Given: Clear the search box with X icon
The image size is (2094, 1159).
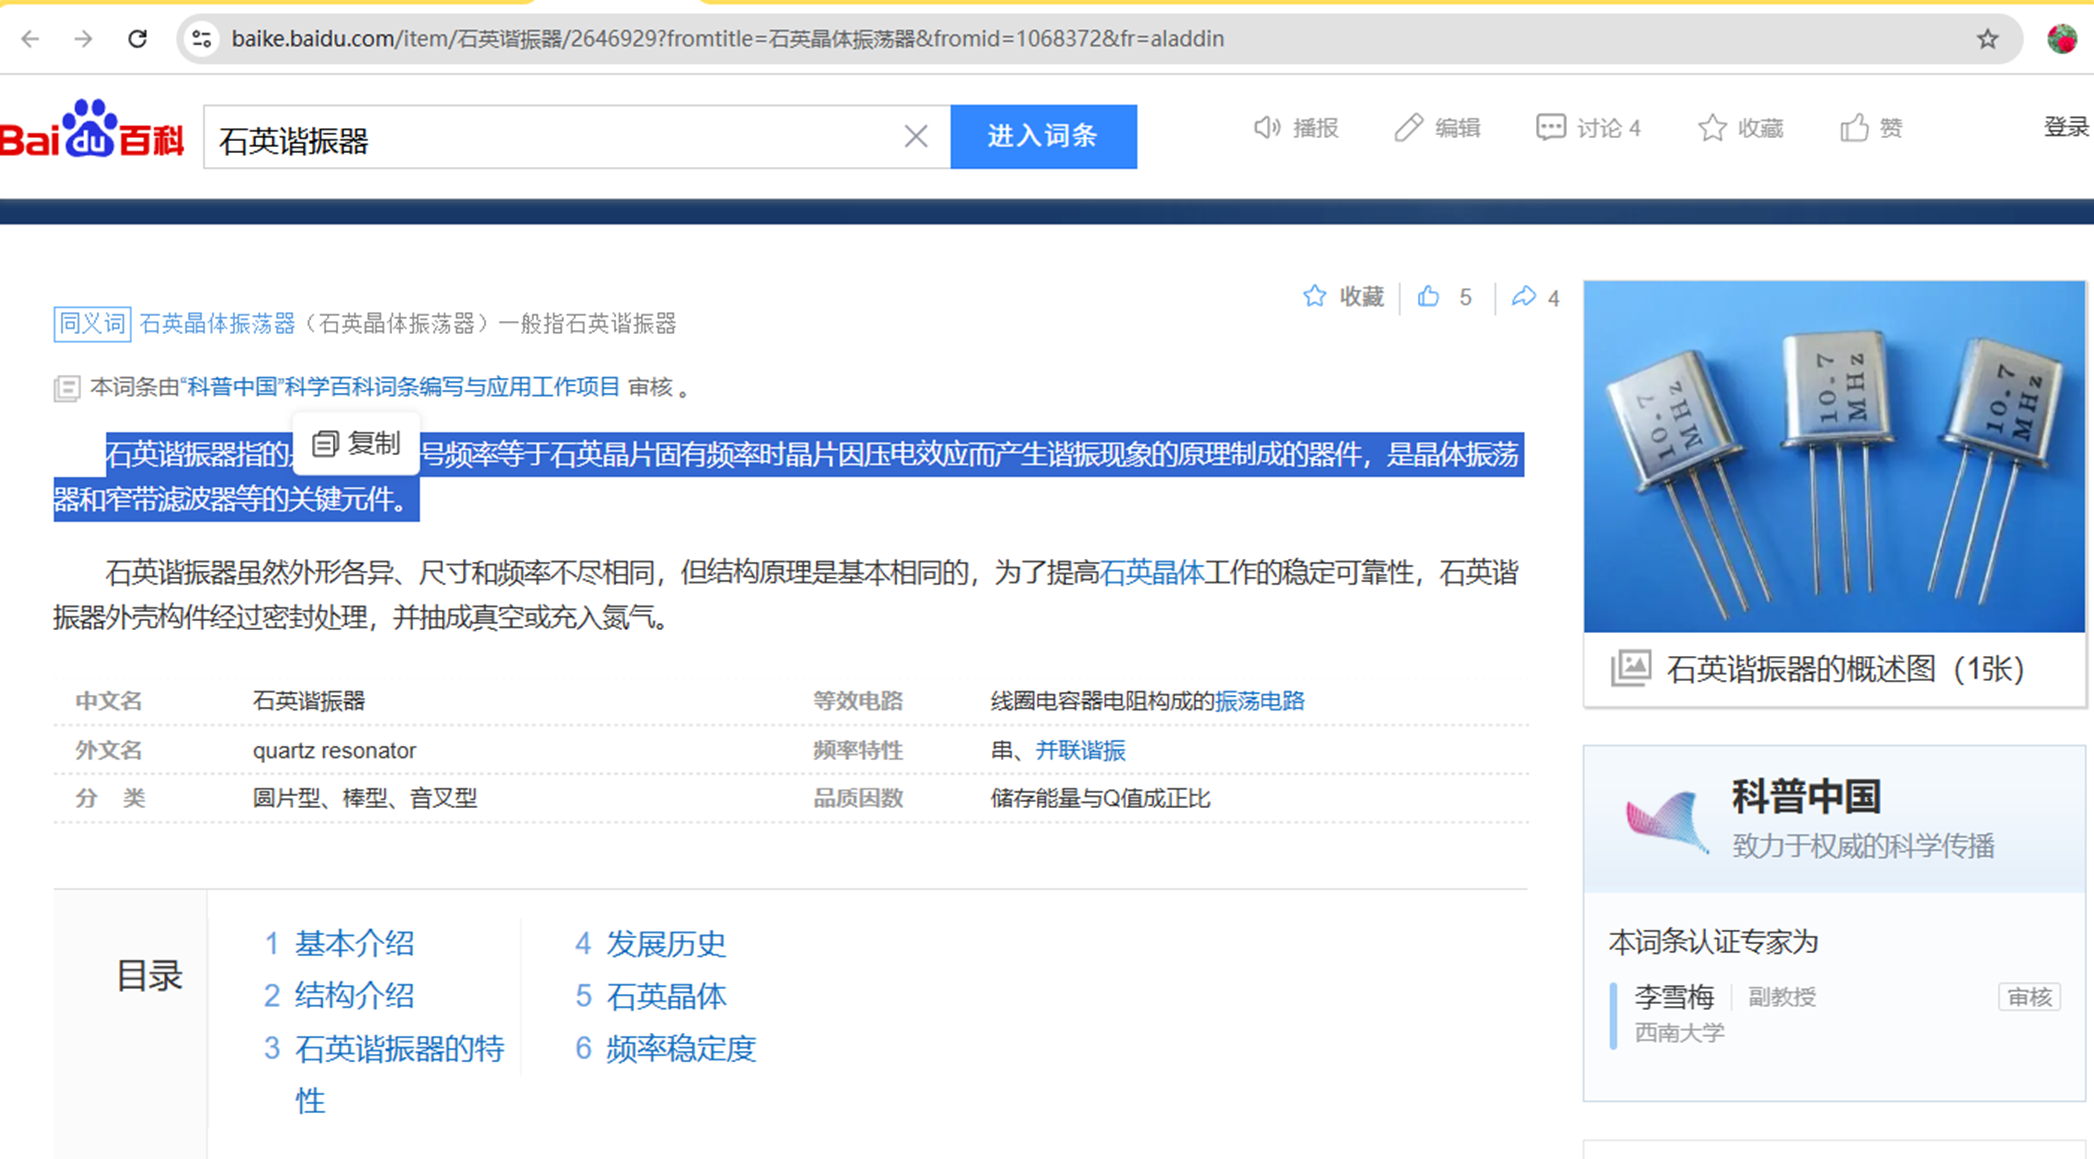Looking at the screenshot, I should tap(915, 137).
